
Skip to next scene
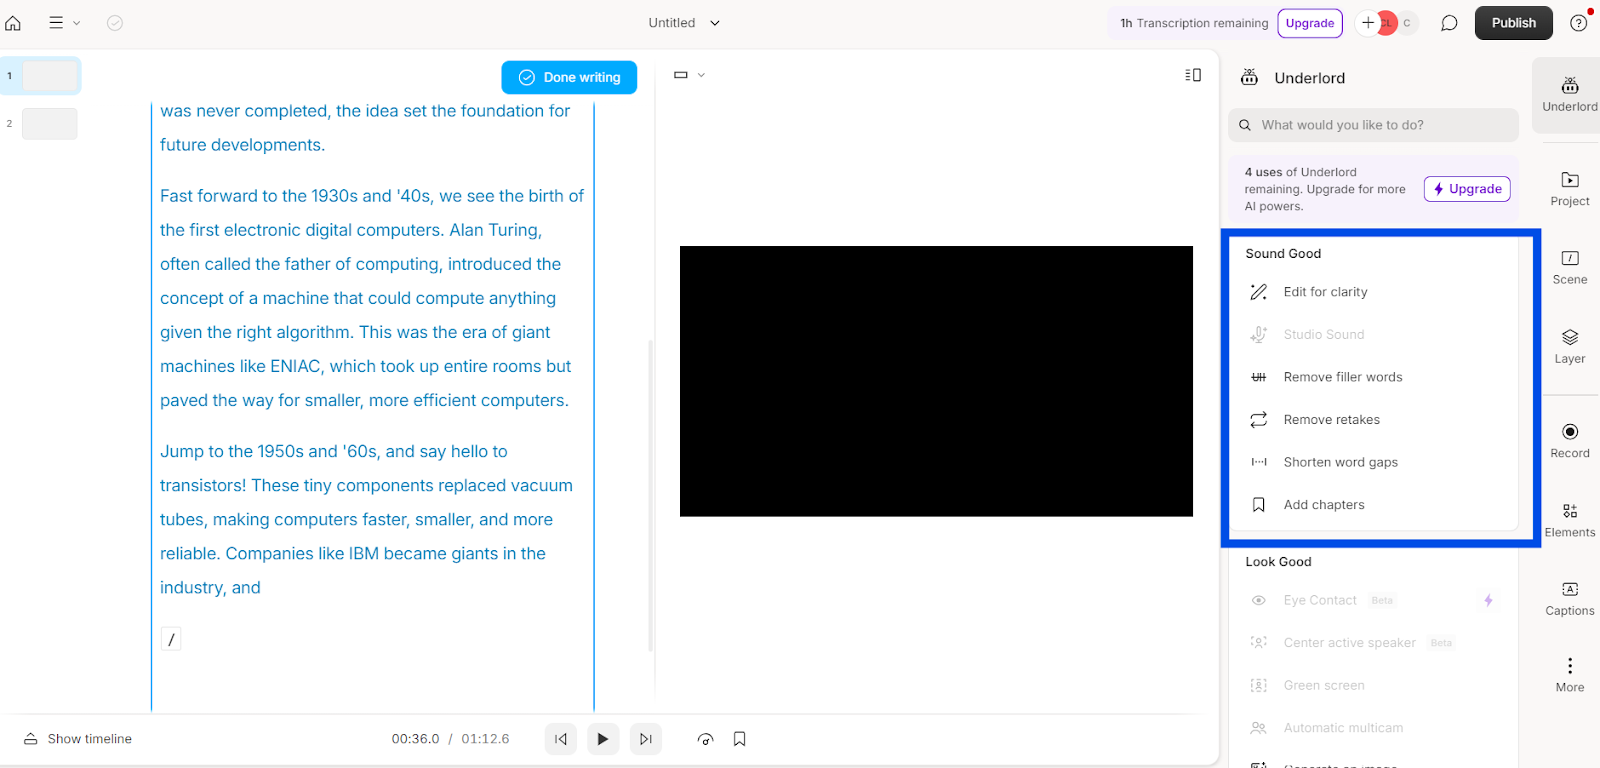pos(646,739)
